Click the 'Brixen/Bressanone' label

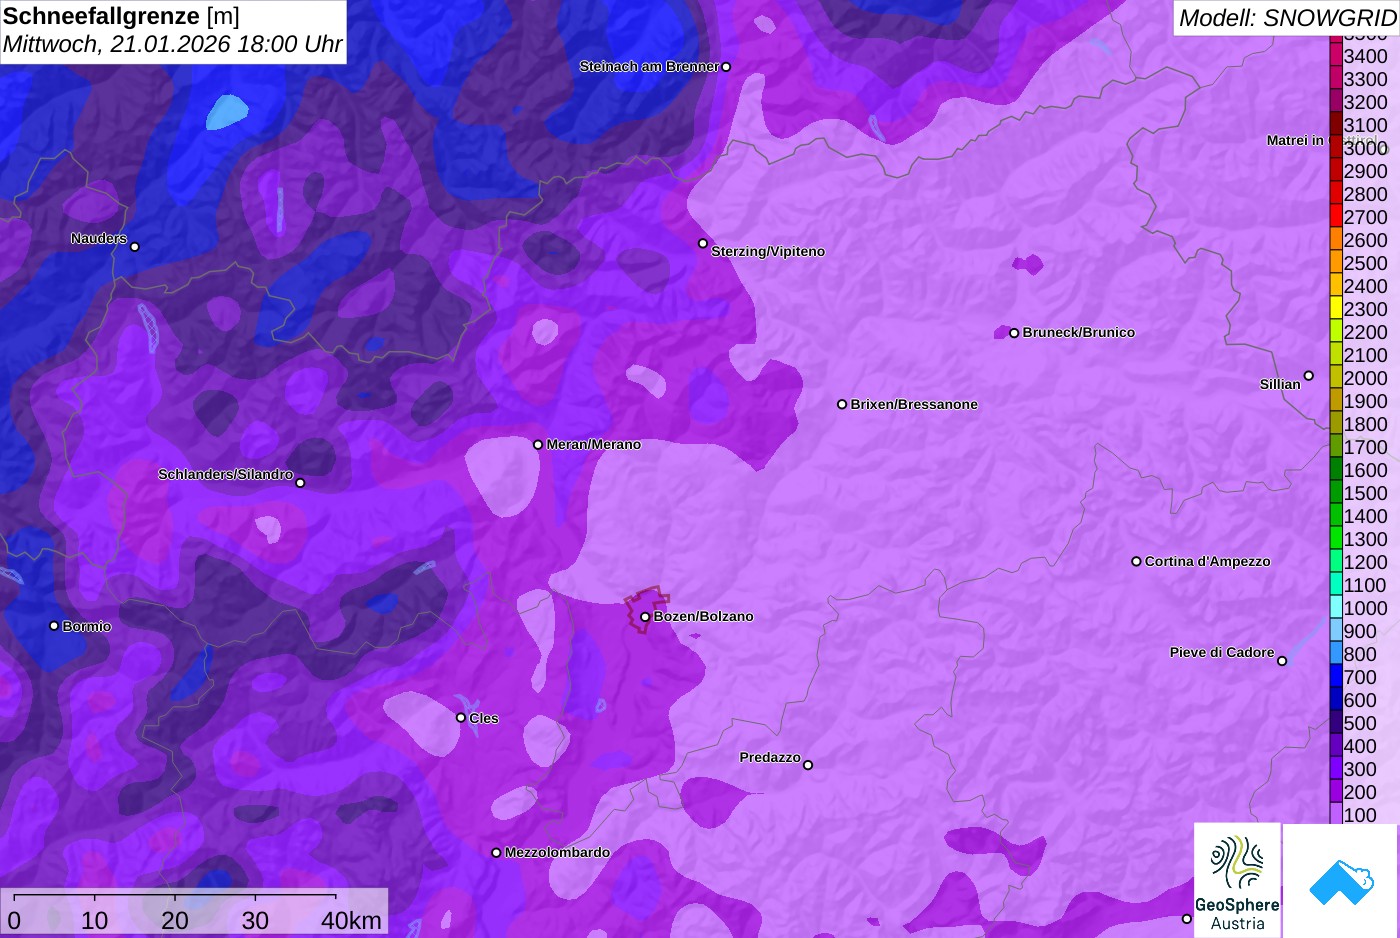[x=914, y=405]
